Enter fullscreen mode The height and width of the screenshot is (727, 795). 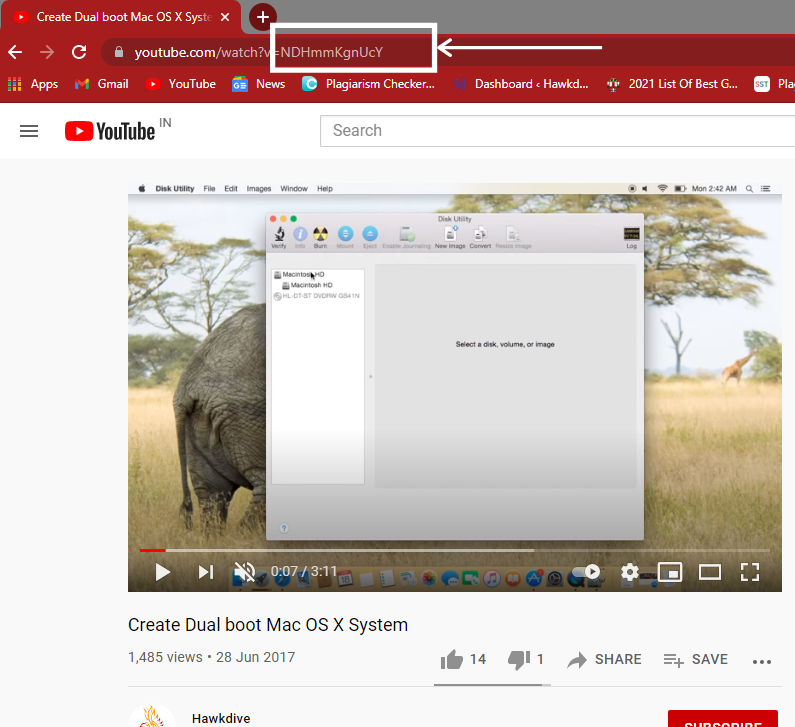pos(750,572)
